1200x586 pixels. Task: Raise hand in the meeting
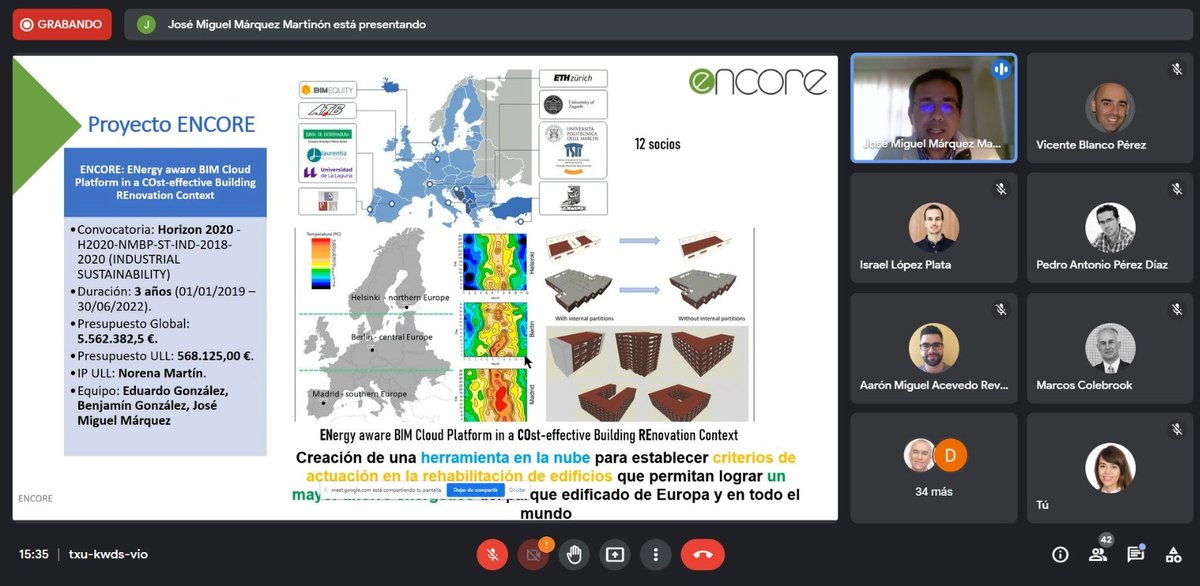(574, 554)
